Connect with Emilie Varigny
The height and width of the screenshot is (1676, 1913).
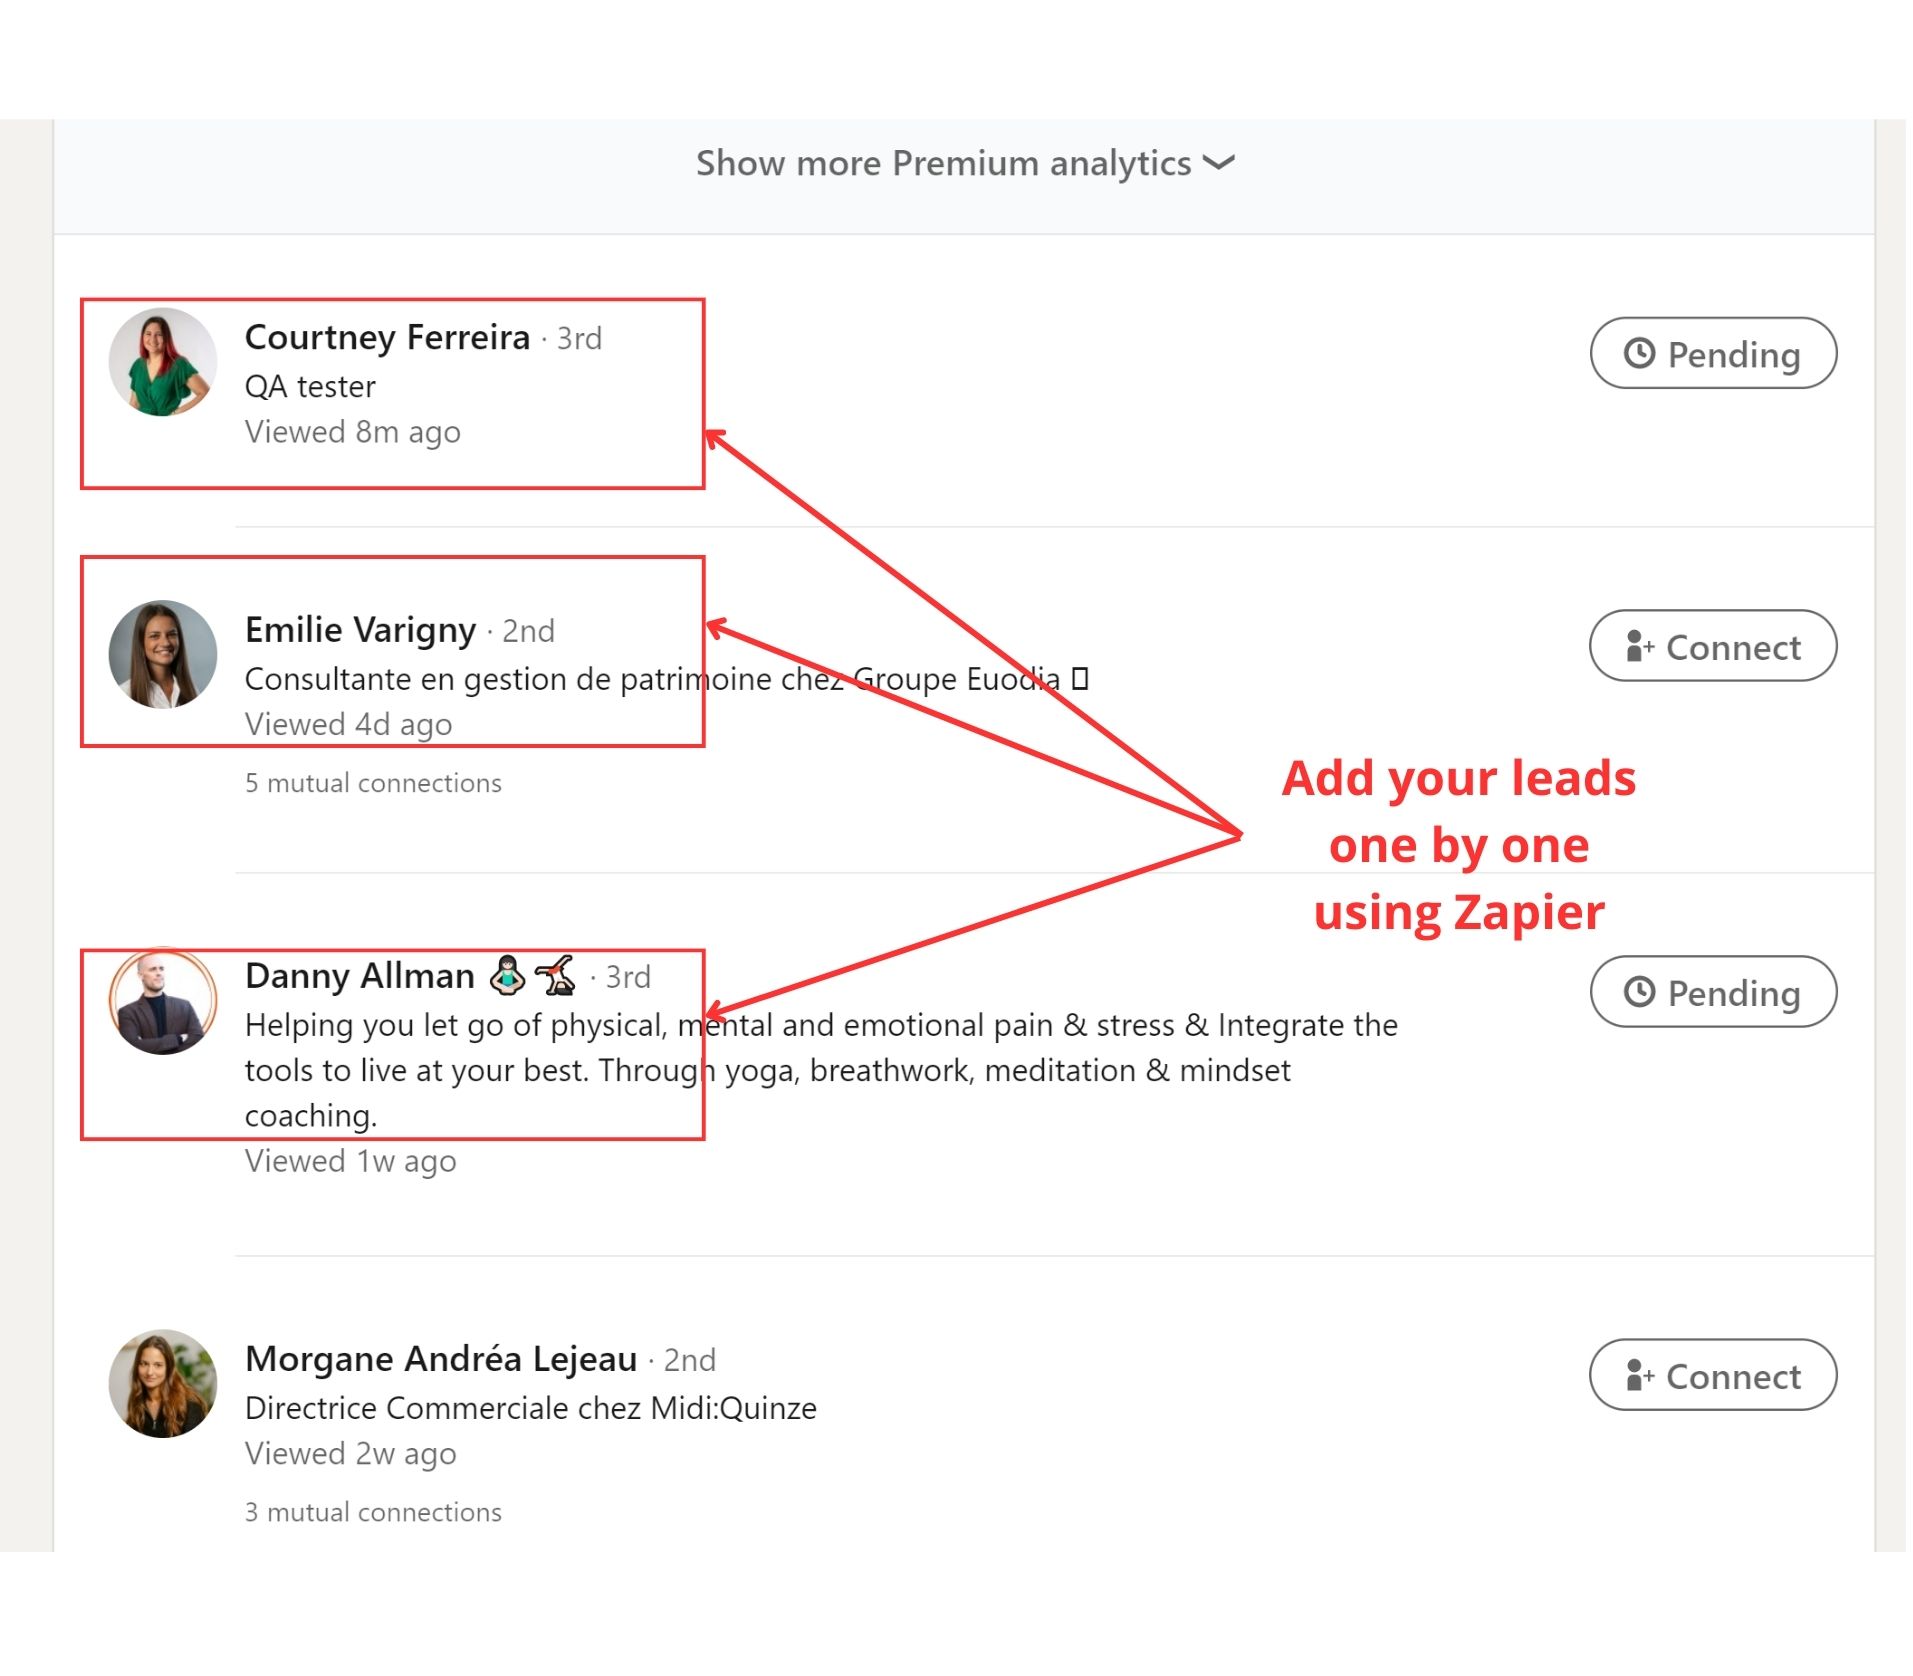point(1712,647)
